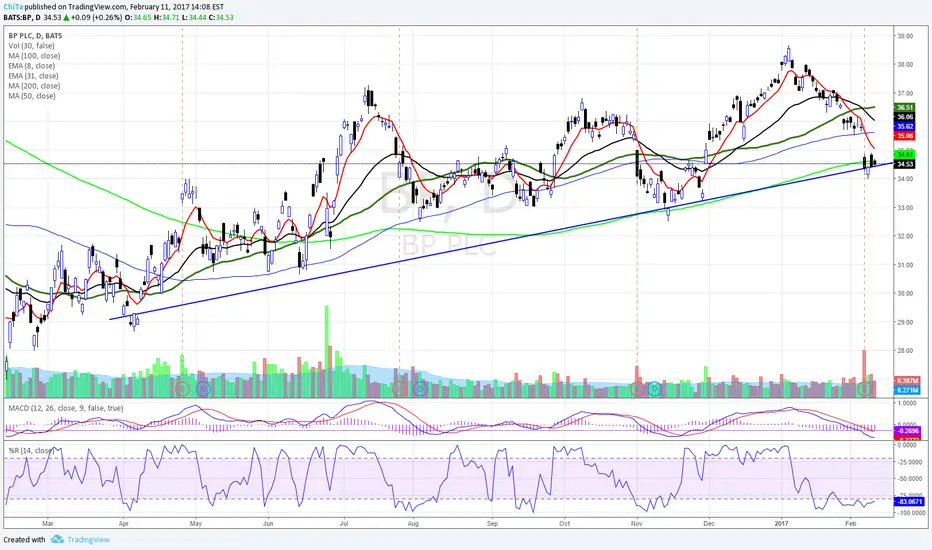Click the 37.00 price axis label

point(905,93)
